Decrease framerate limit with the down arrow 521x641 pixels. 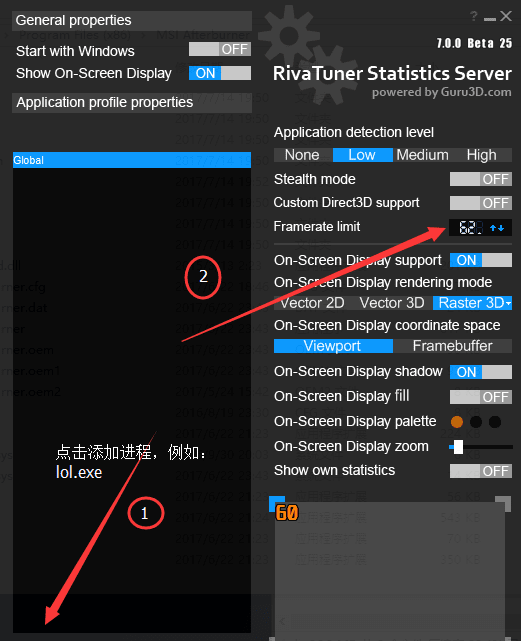pyautogui.click(x=501, y=228)
